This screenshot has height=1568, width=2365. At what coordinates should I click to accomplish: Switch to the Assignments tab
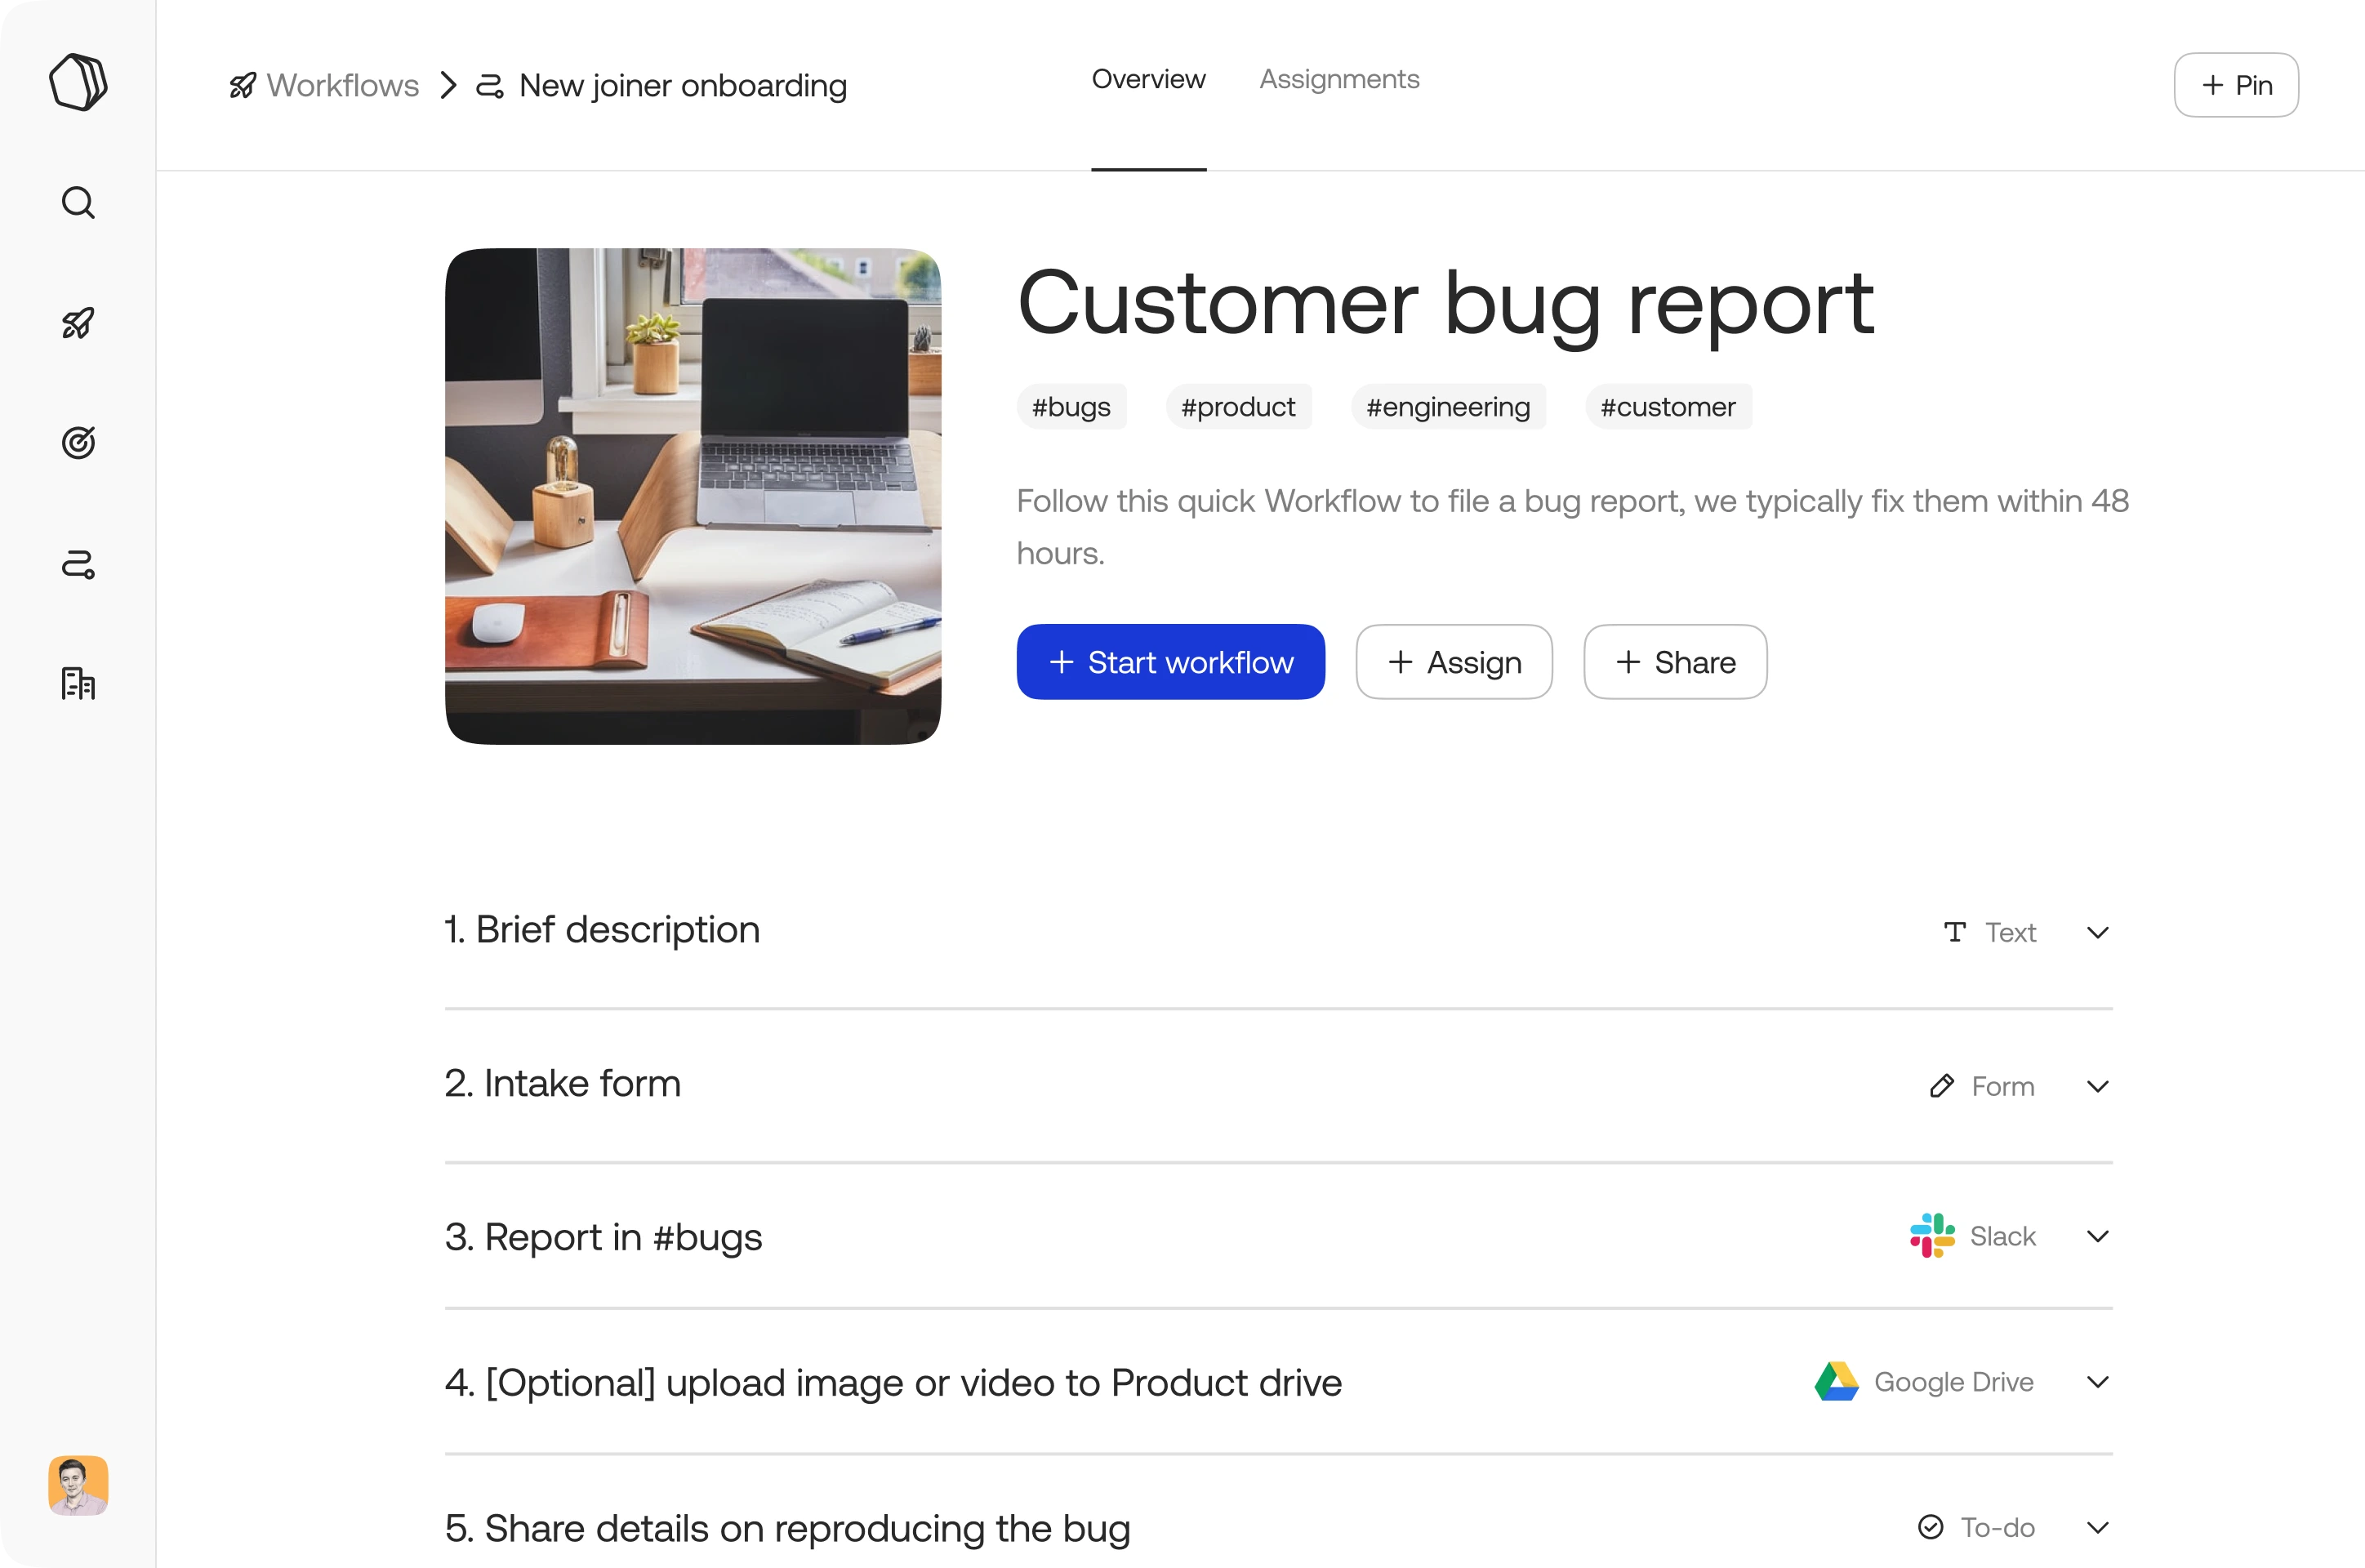coord(1339,79)
